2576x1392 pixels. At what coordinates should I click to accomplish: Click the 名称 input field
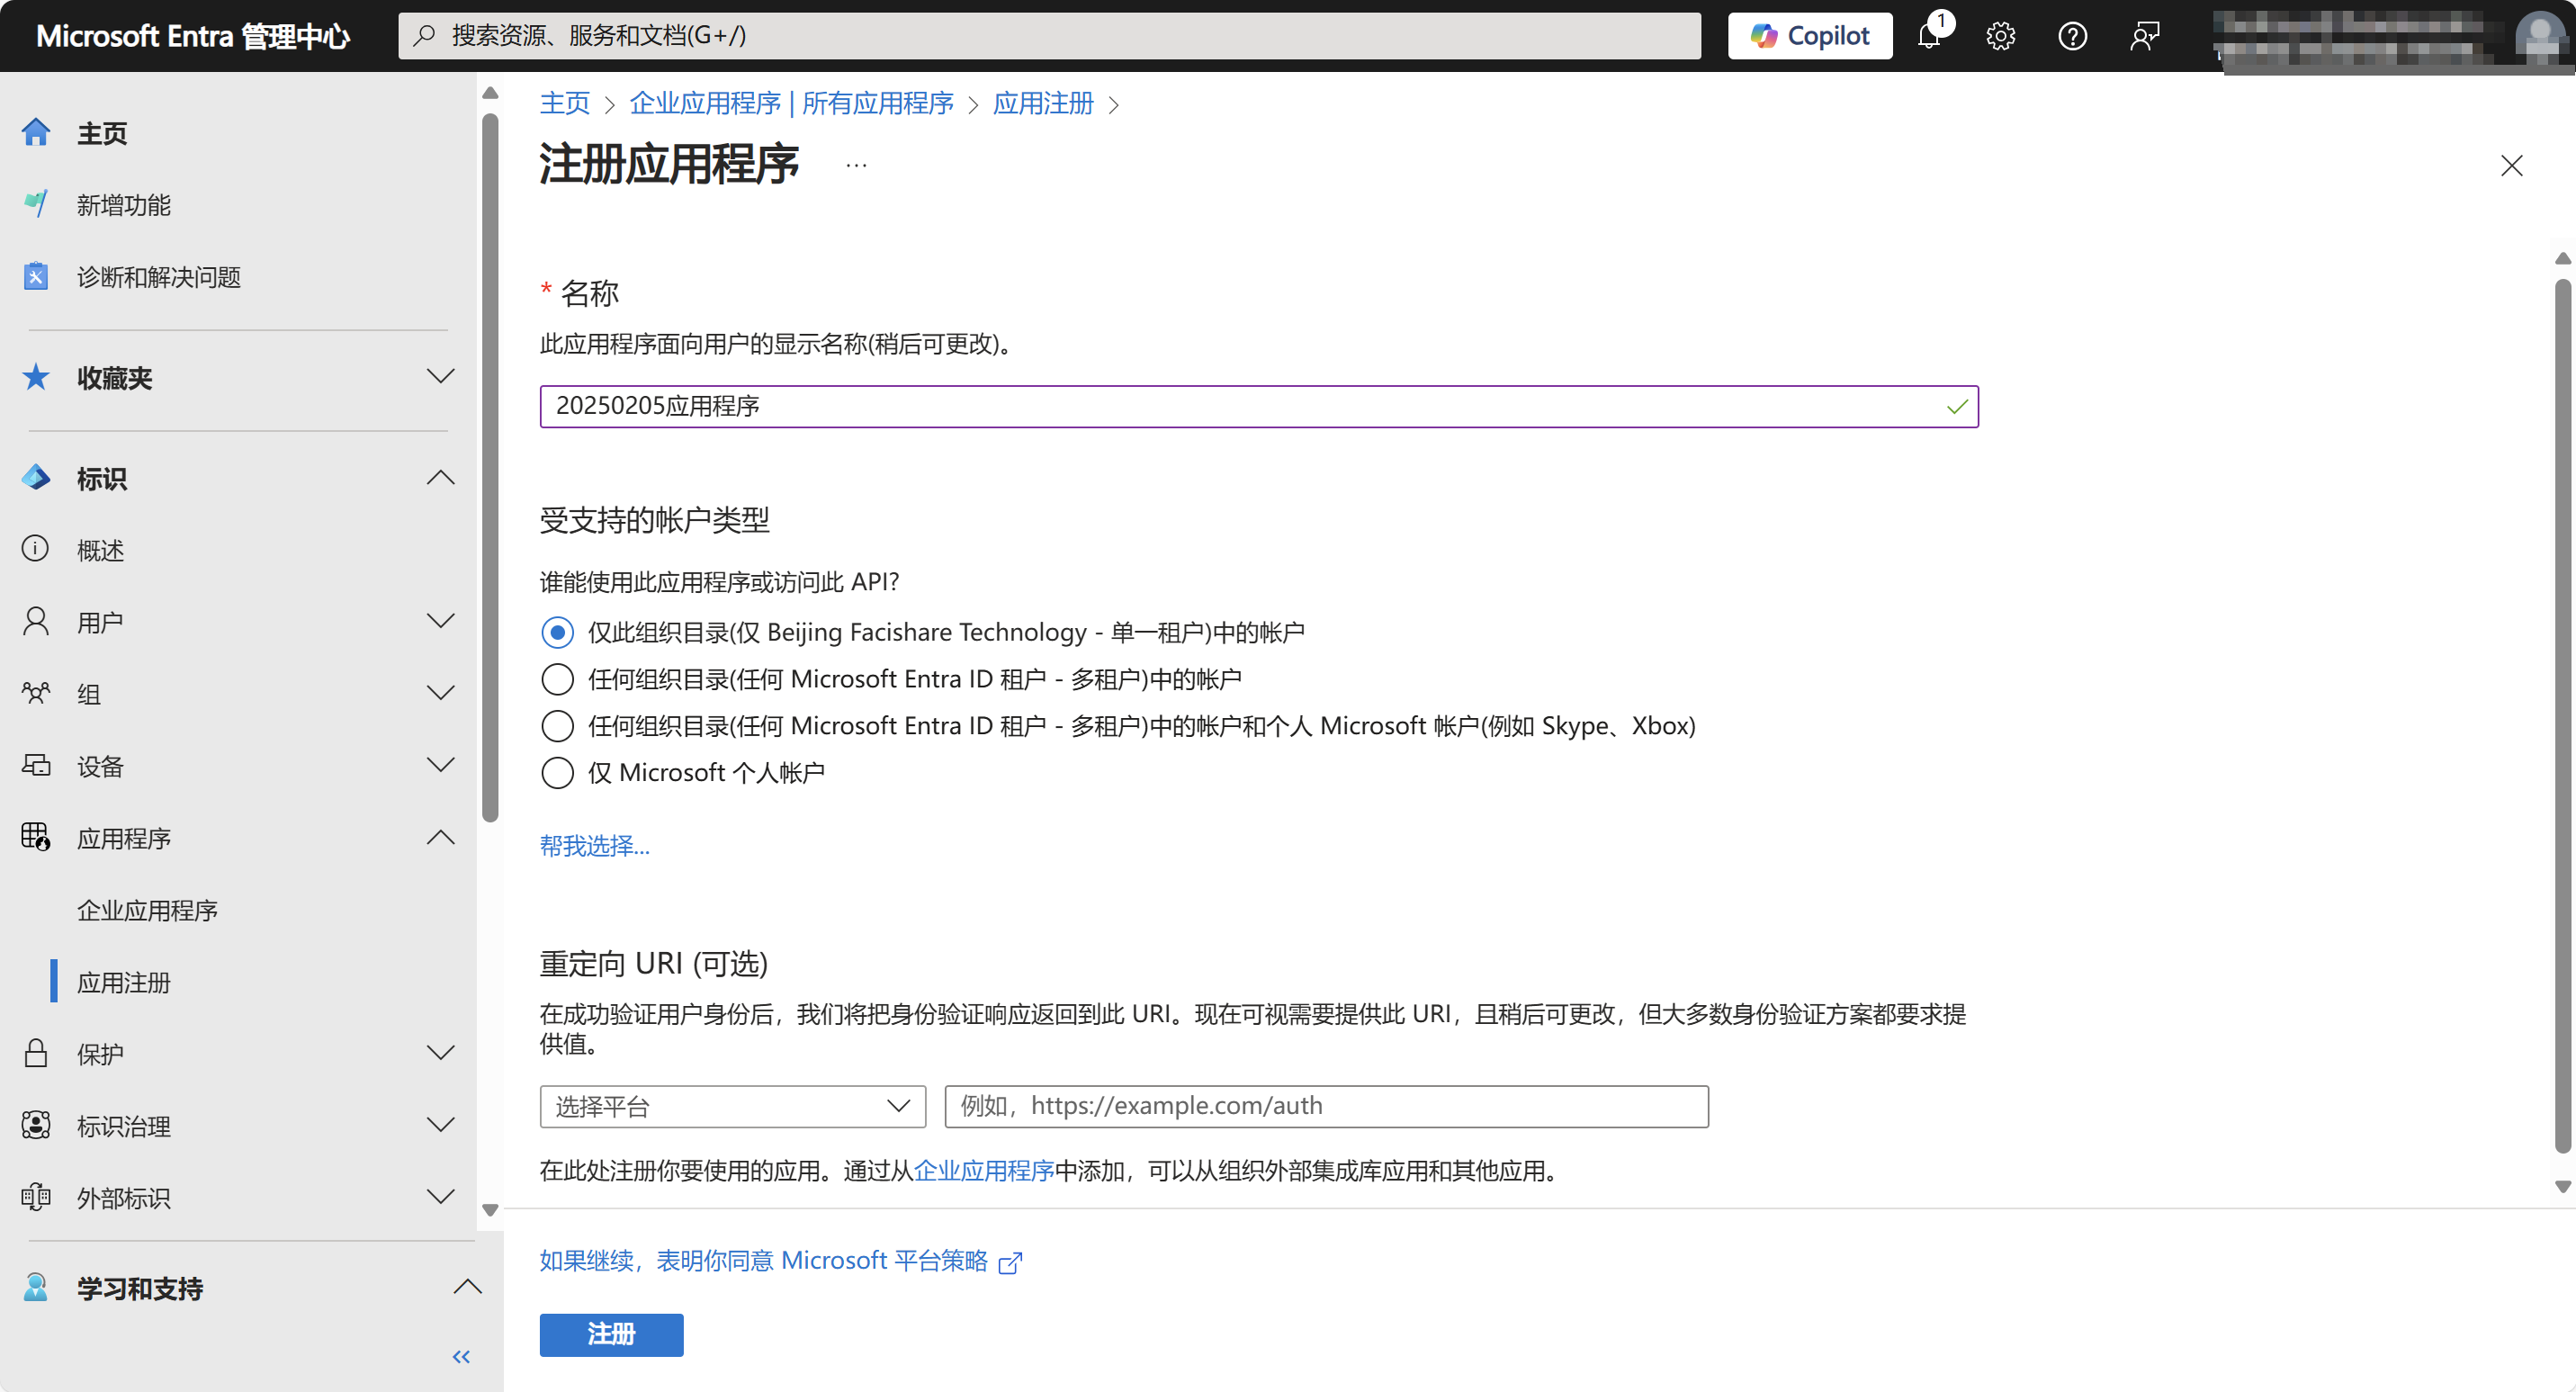[1258, 406]
